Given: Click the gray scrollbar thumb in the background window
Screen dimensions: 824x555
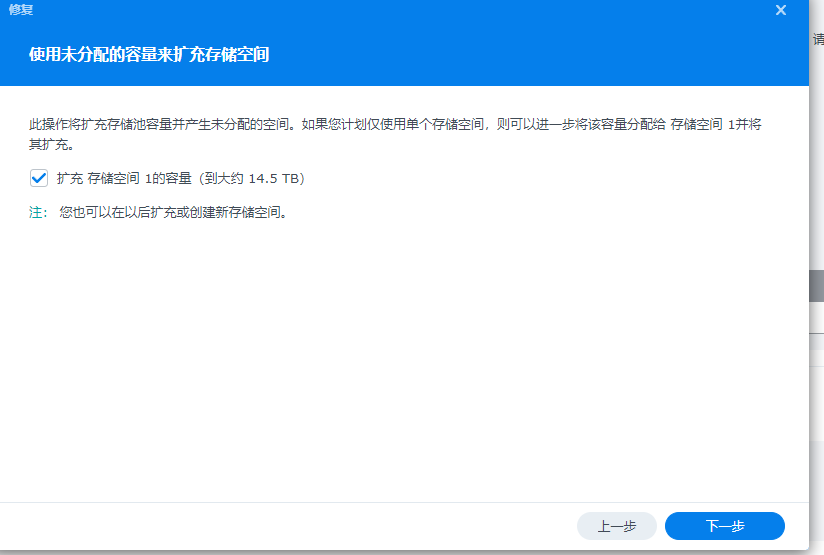Looking at the screenshot, I should 816,286.
